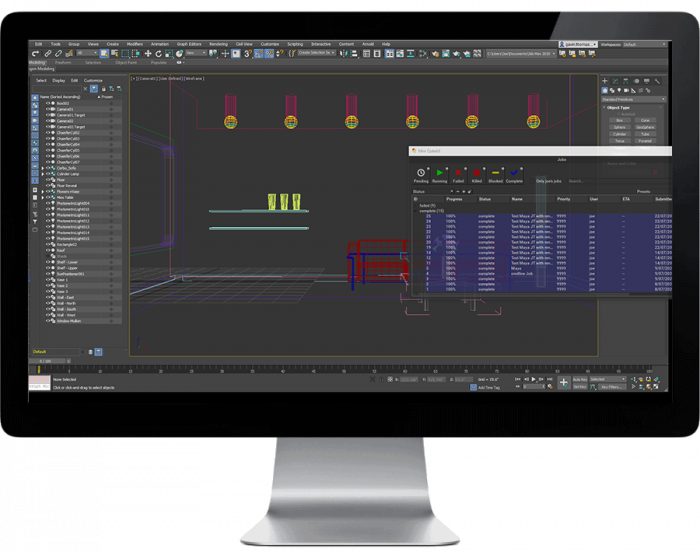Image resolution: width=700 pixels, height=552 pixels.
Task: Show the hidden Shade object
Action: point(48,256)
